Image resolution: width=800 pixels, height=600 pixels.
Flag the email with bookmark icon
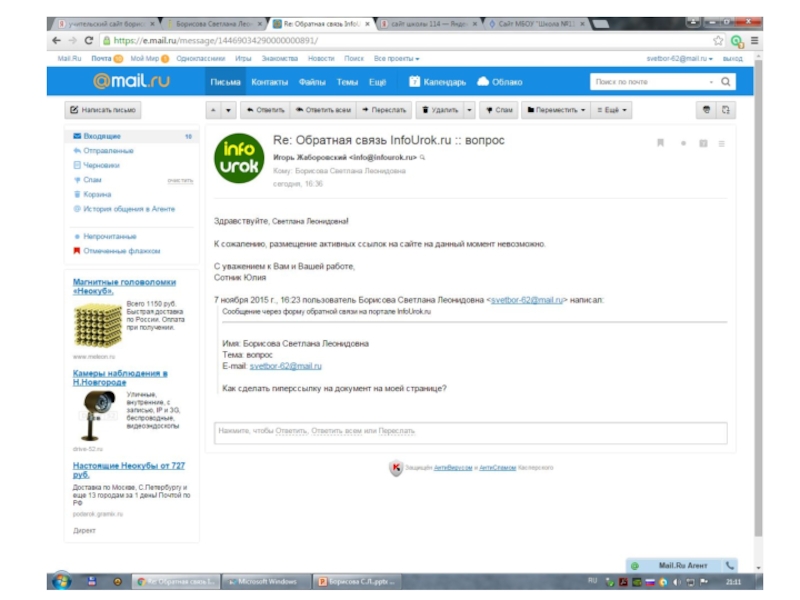point(660,143)
